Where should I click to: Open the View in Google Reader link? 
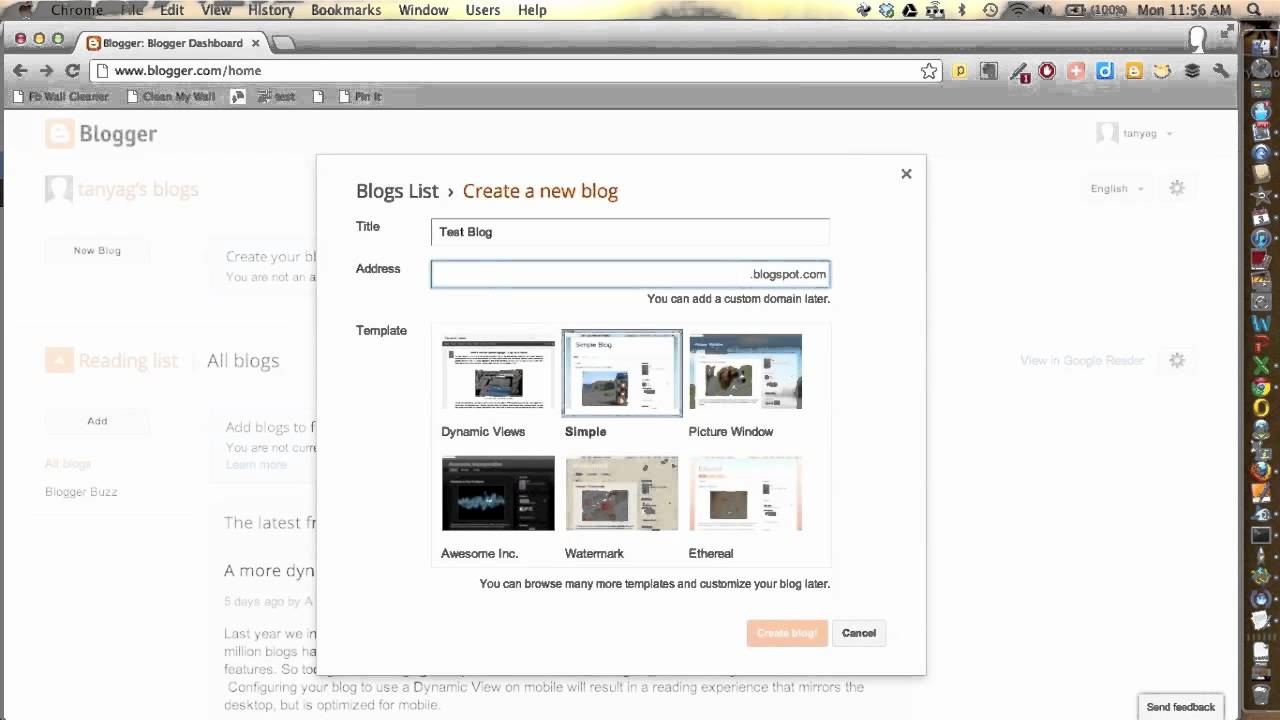(x=1082, y=360)
